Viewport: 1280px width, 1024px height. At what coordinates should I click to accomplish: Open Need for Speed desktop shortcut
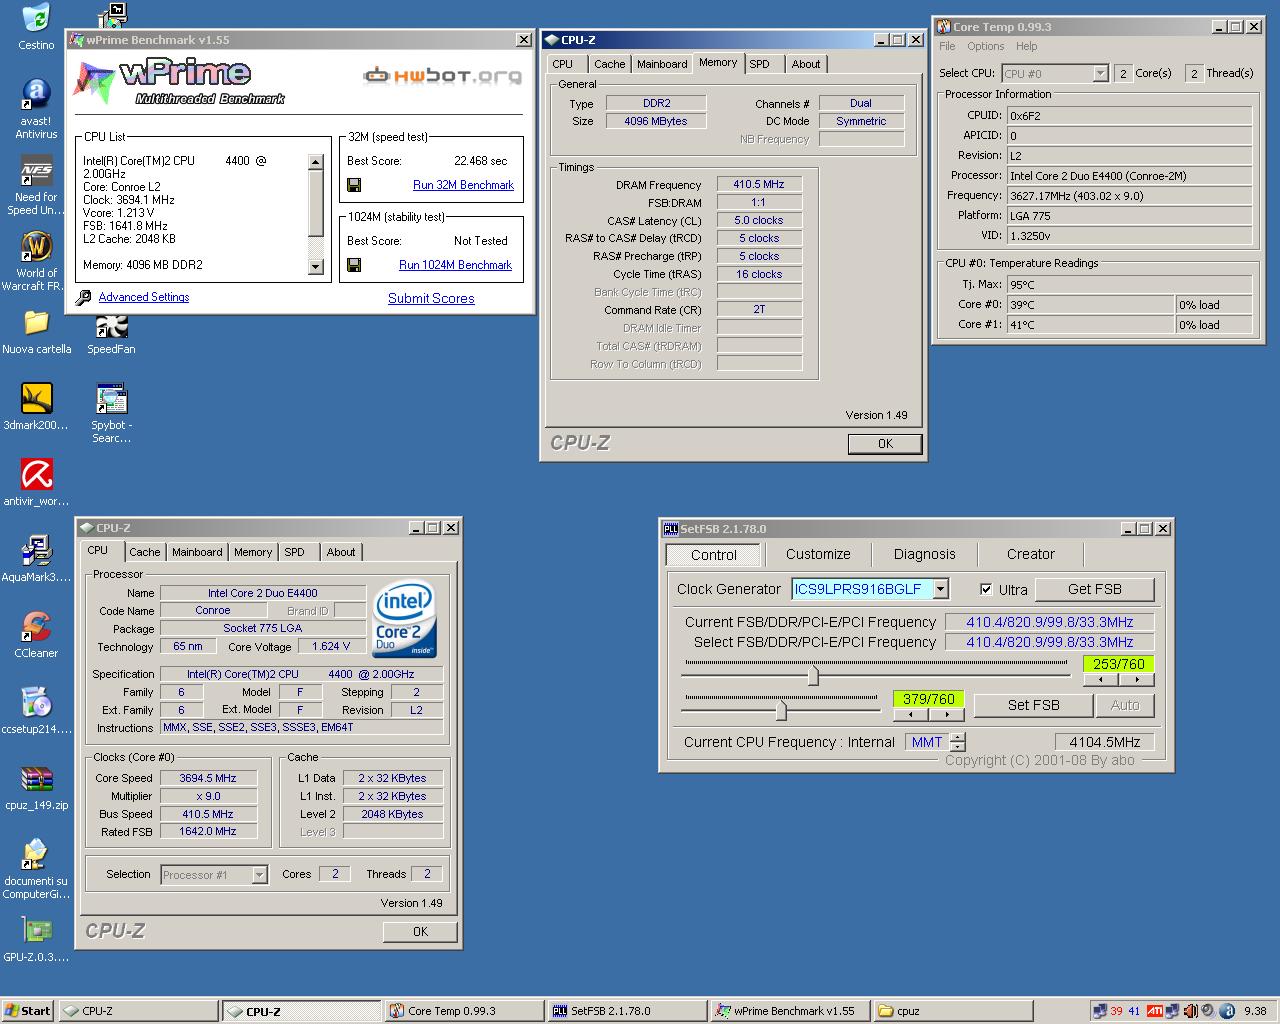click(x=36, y=186)
